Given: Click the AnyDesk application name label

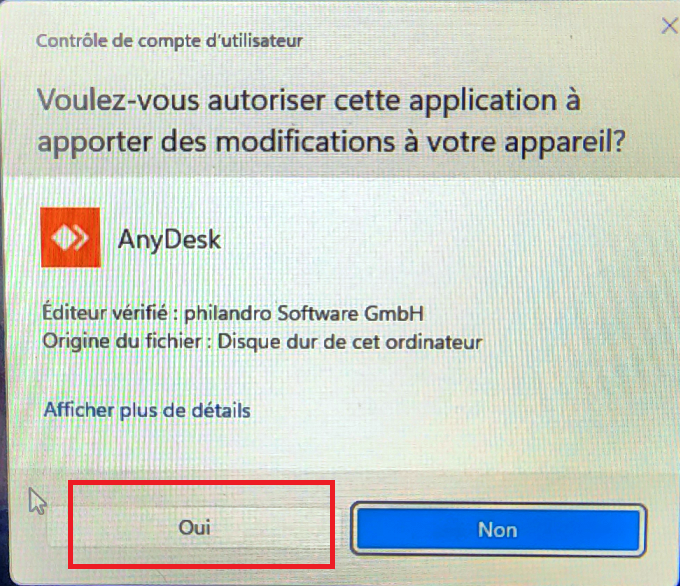Looking at the screenshot, I should [169, 240].
